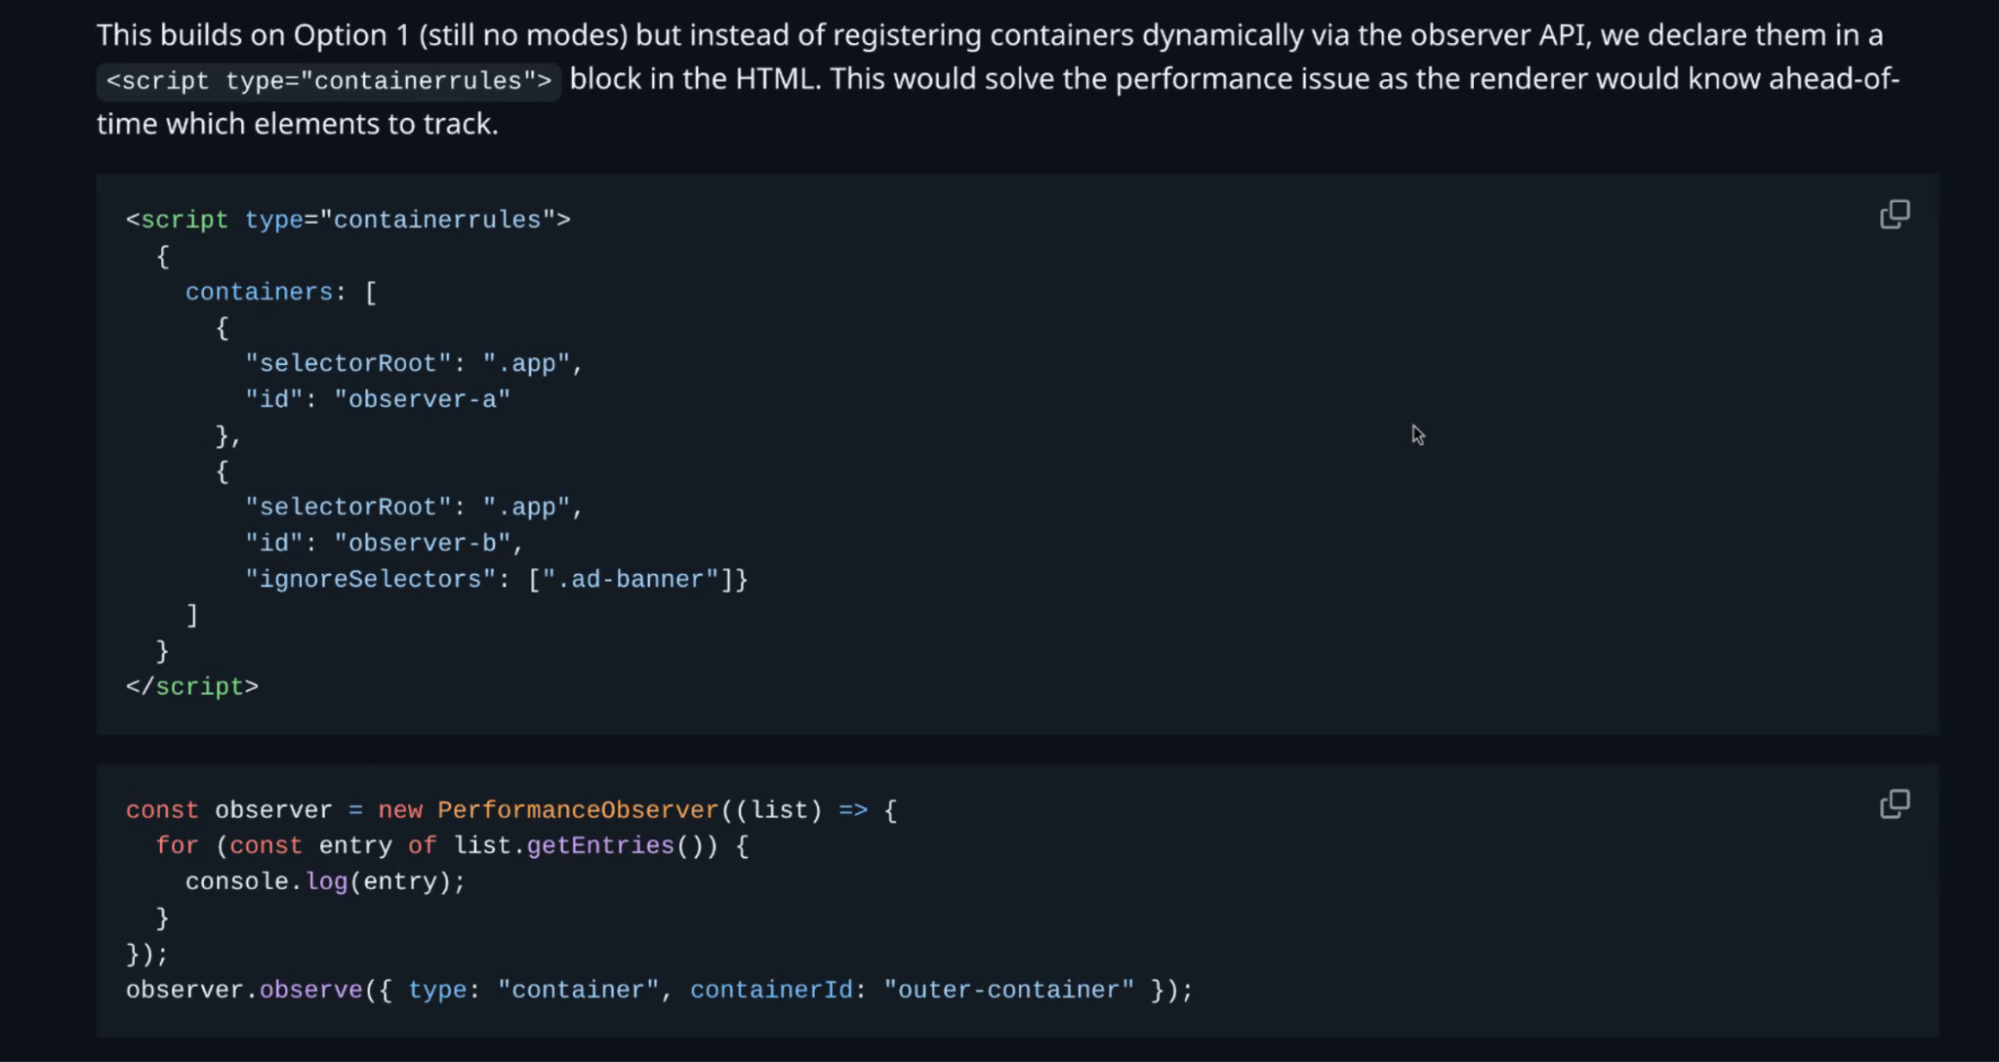The height and width of the screenshot is (1062, 1999).
Task: Click the observe method in last line
Action: 311,990
